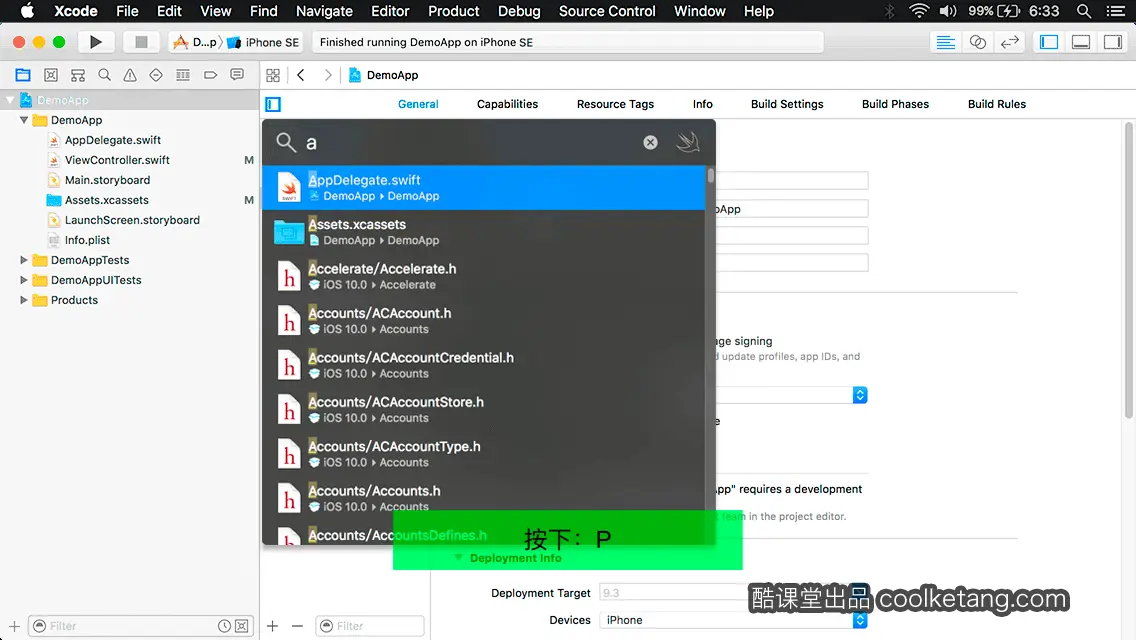The image size is (1136, 640).
Task: Select Accounts/ACAccountStore.h result
Action: click(484, 409)
